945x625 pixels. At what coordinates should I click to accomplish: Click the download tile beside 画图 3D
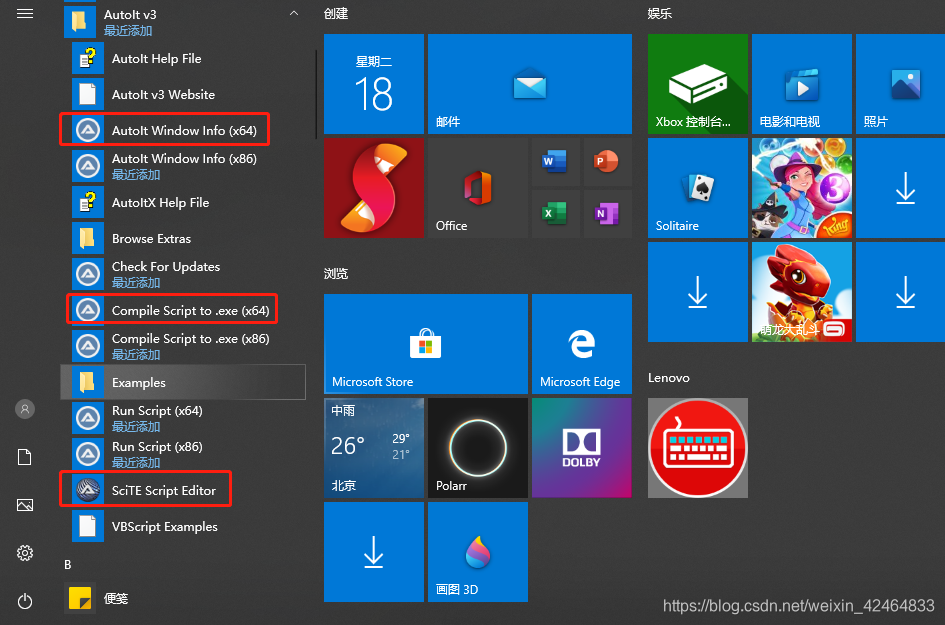pyautogui.click(x=374, y=552)
